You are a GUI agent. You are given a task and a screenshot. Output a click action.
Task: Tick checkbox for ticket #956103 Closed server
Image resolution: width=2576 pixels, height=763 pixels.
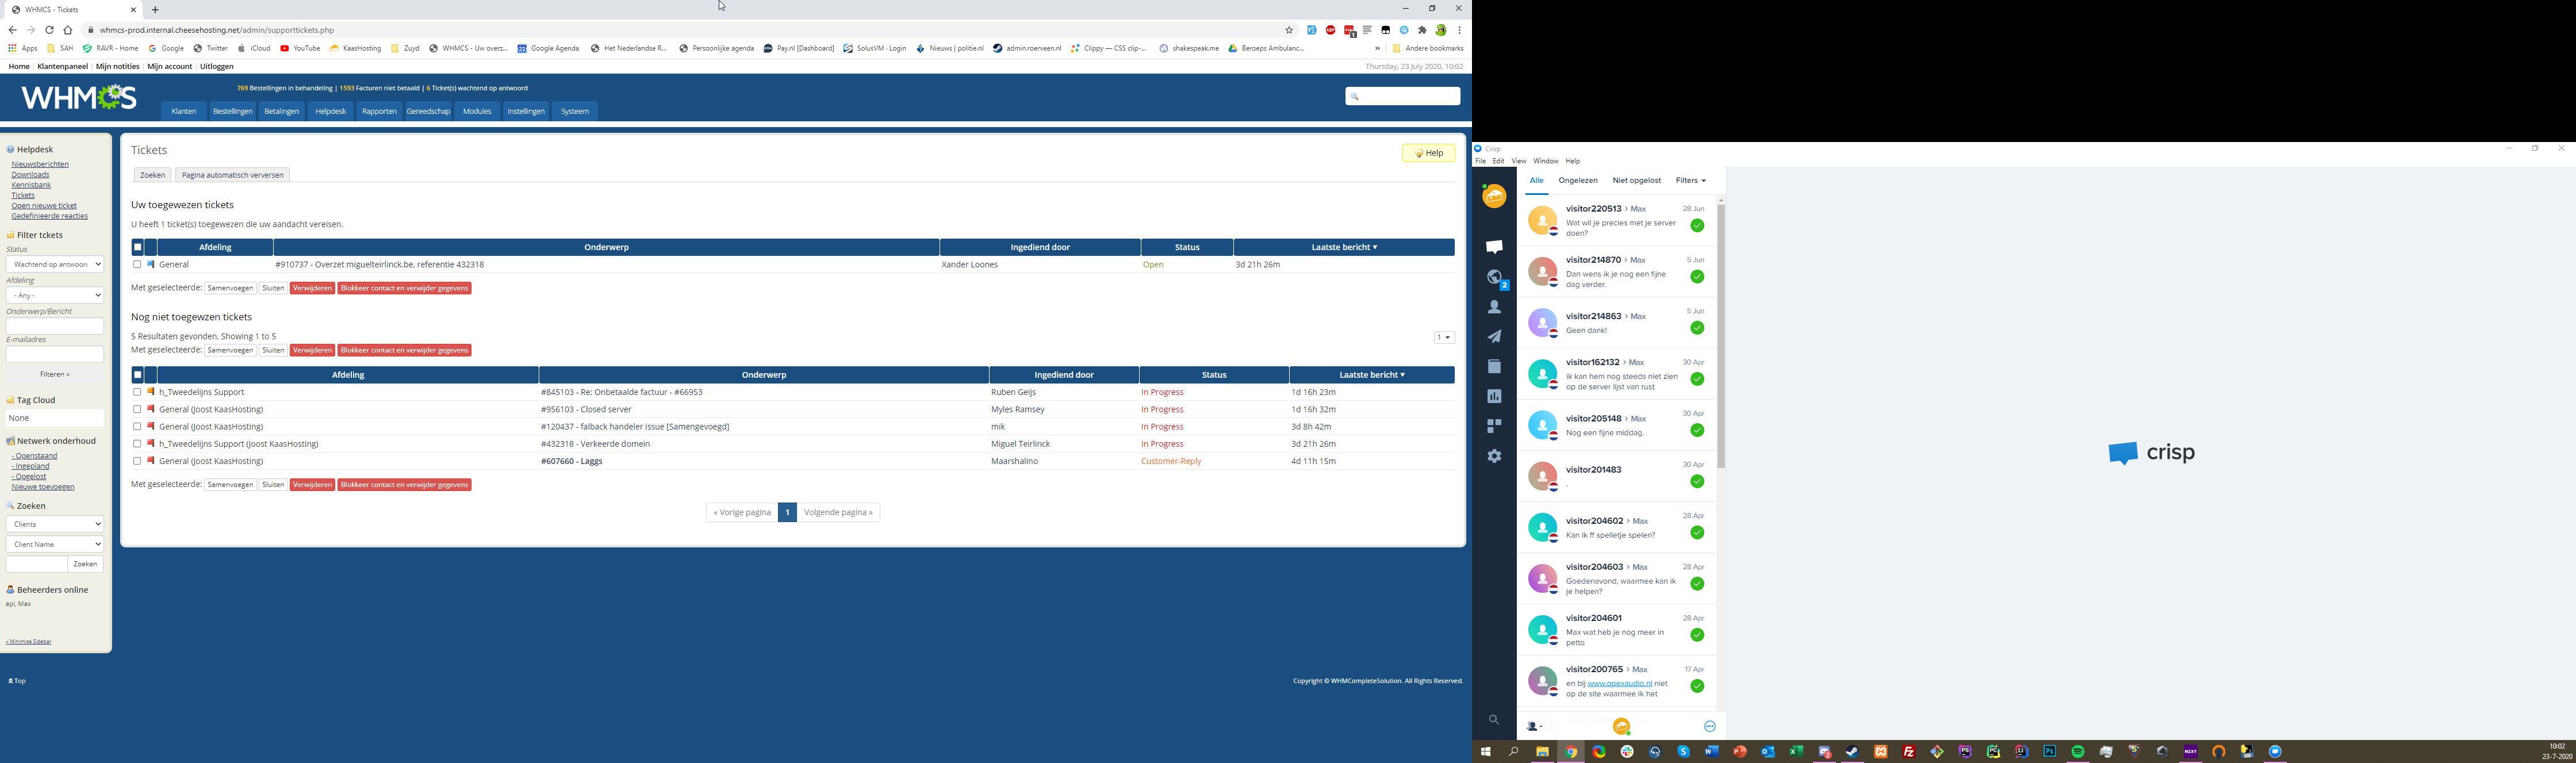137,409
